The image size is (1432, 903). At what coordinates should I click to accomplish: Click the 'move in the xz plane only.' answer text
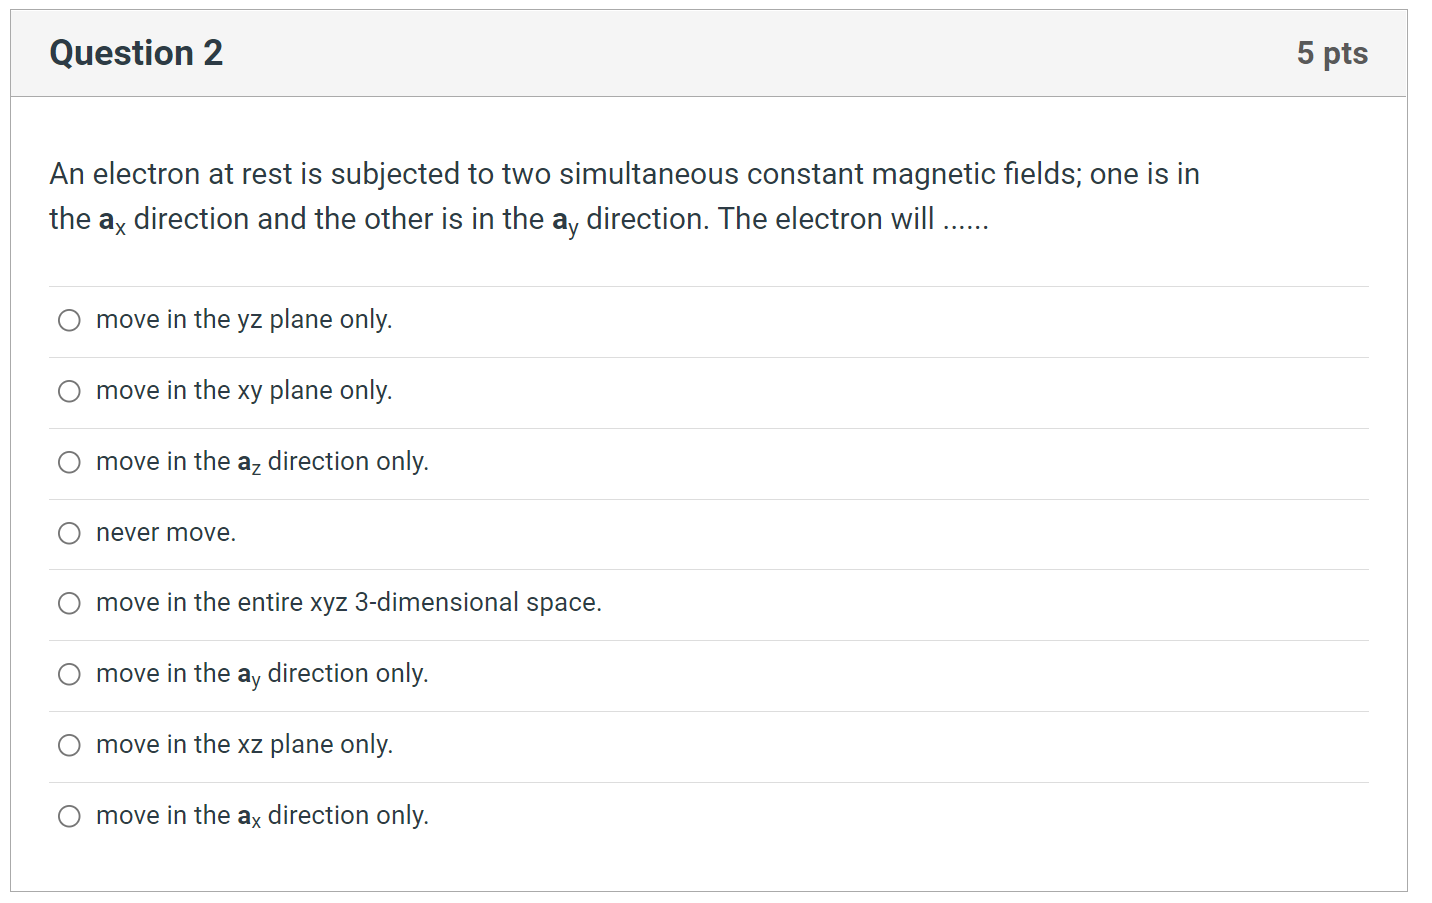point(244,745)
